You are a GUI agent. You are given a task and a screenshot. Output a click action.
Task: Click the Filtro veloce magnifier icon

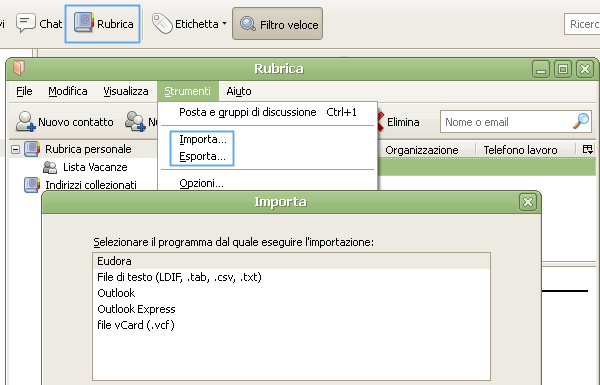[248, 24]
